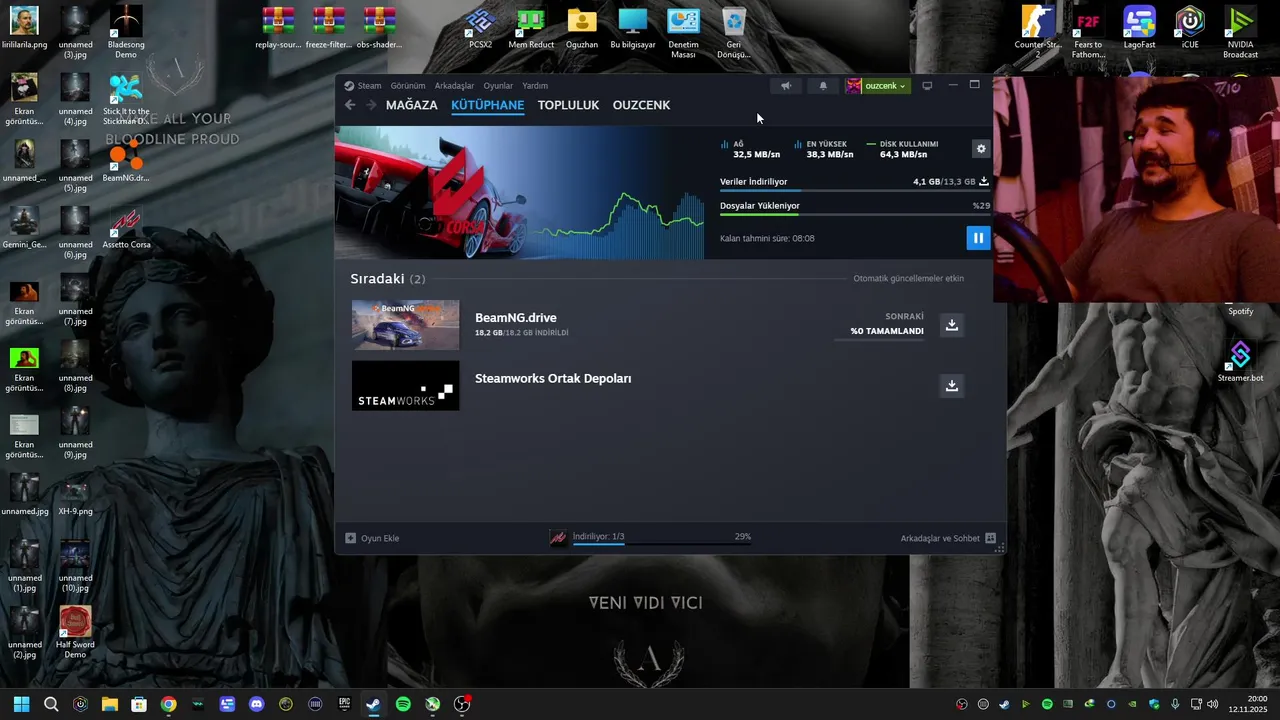Select lirililarila.png file on desktop
This screenshot has width=1280, height=720.
pos(24,29)
